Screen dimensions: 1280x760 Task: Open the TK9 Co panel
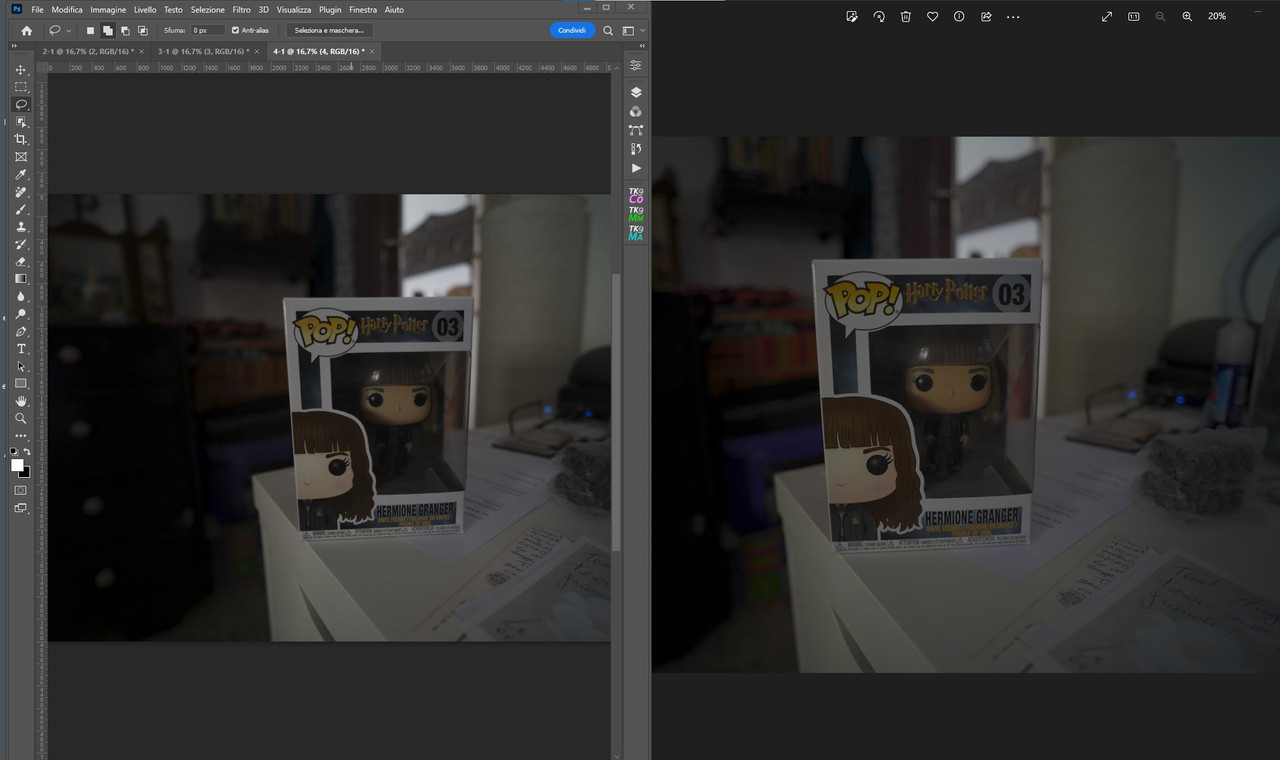tap(636, 195)
